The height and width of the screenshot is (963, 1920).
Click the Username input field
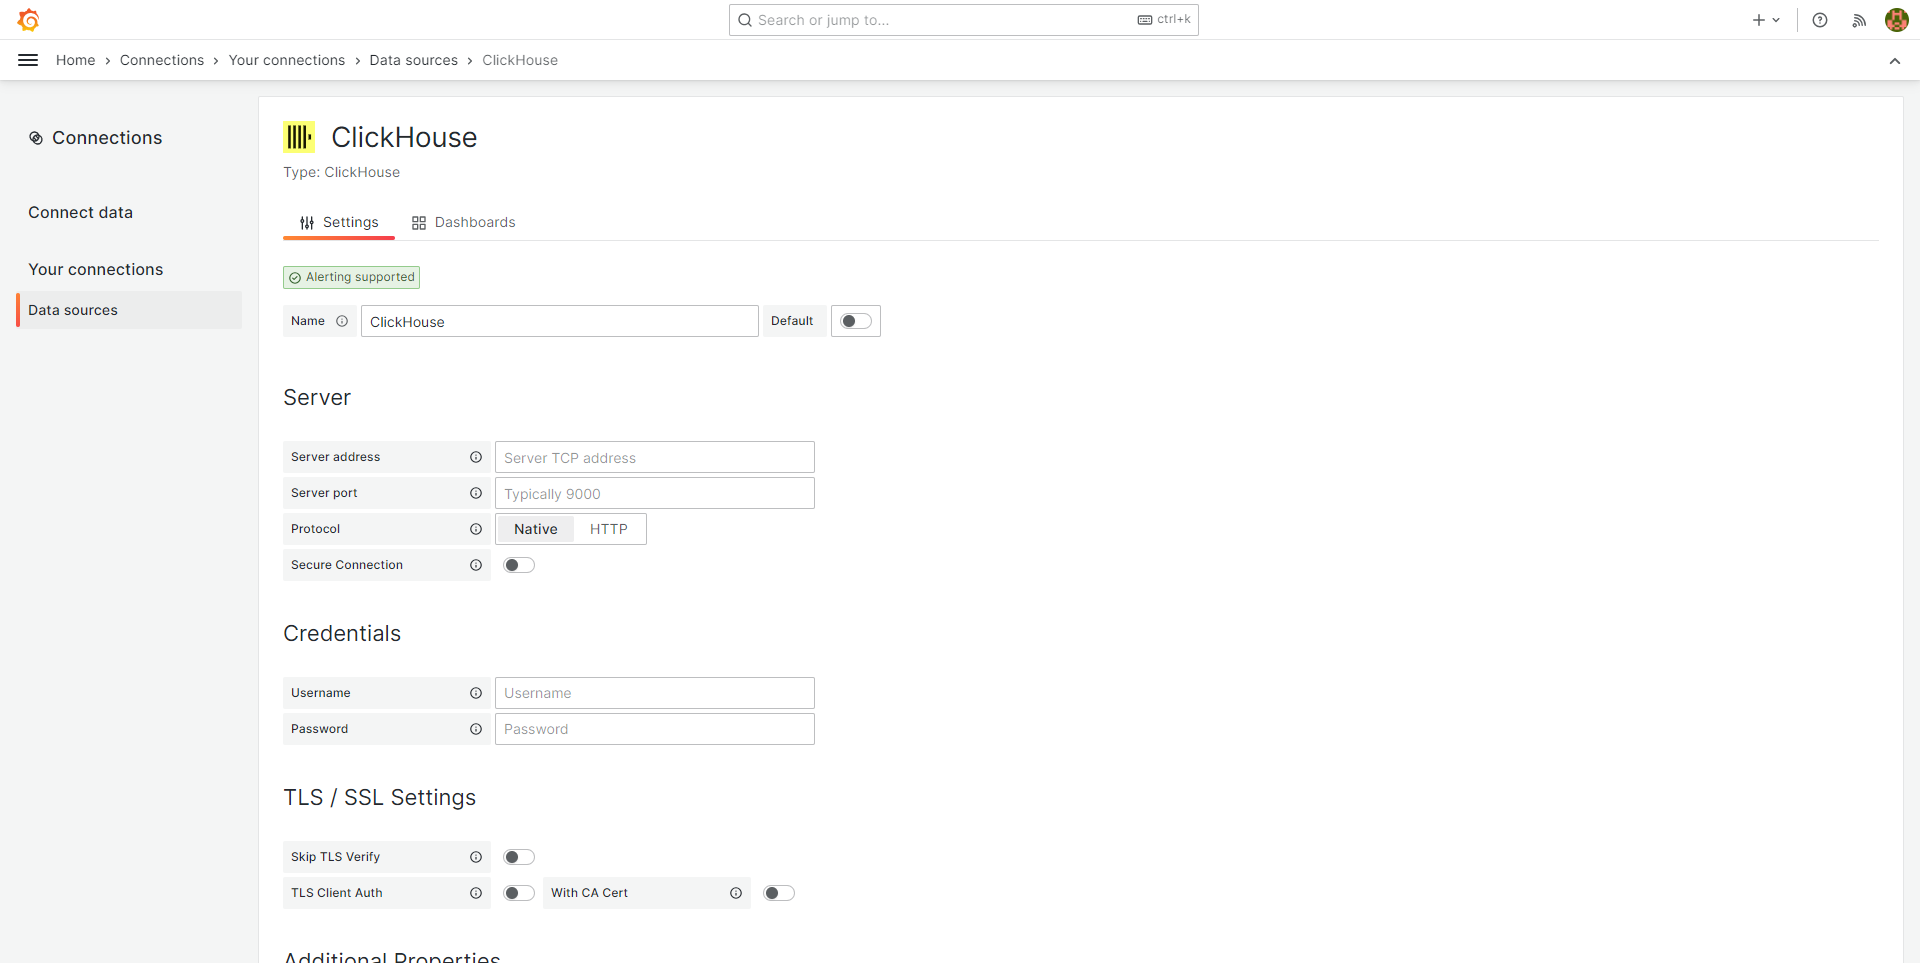point(655,693)
